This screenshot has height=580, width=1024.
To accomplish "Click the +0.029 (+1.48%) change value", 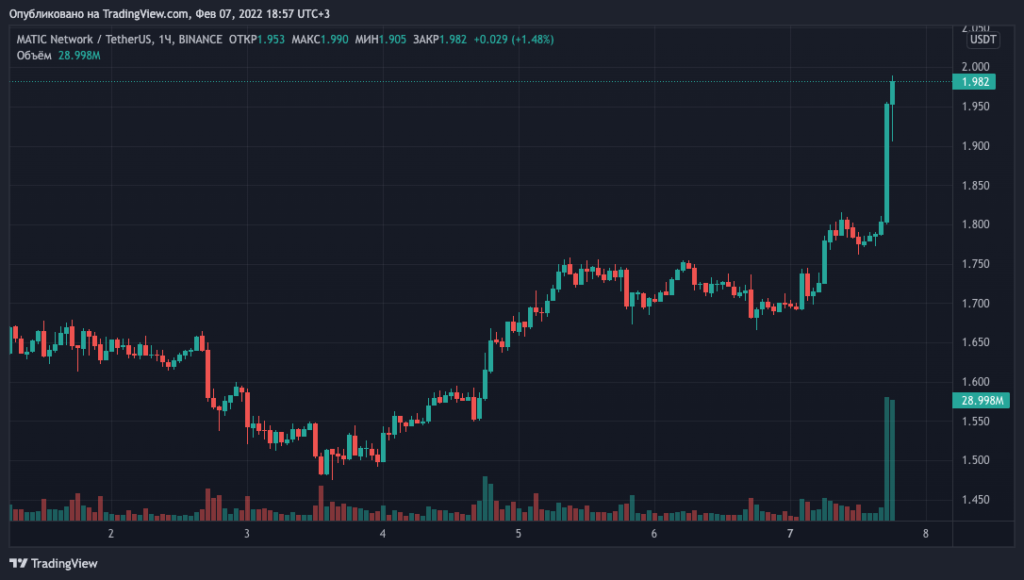I will click(513, 40).
